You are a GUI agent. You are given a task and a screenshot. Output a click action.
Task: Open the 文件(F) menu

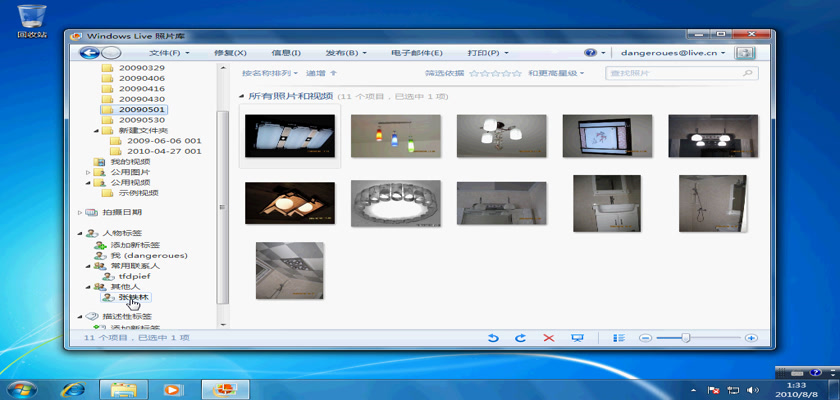click(x=169, y=52)
